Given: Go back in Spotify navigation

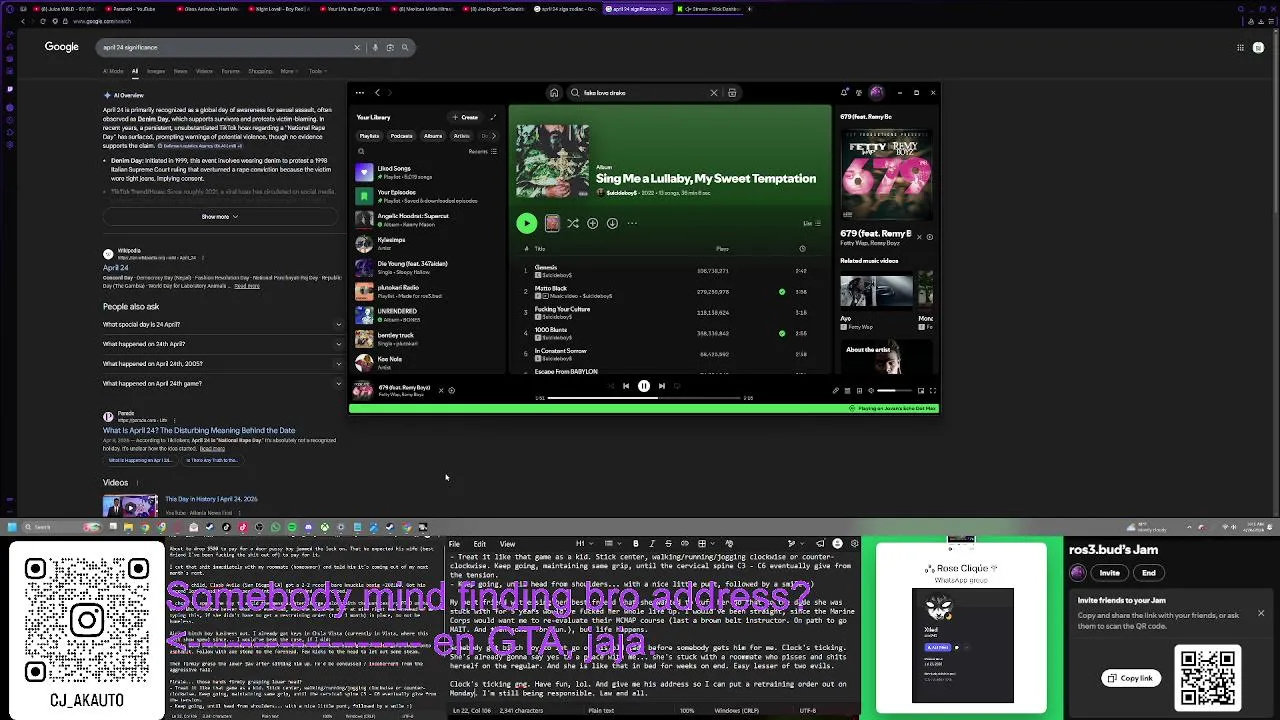Looking at the screenshot, I should point(377,93).
